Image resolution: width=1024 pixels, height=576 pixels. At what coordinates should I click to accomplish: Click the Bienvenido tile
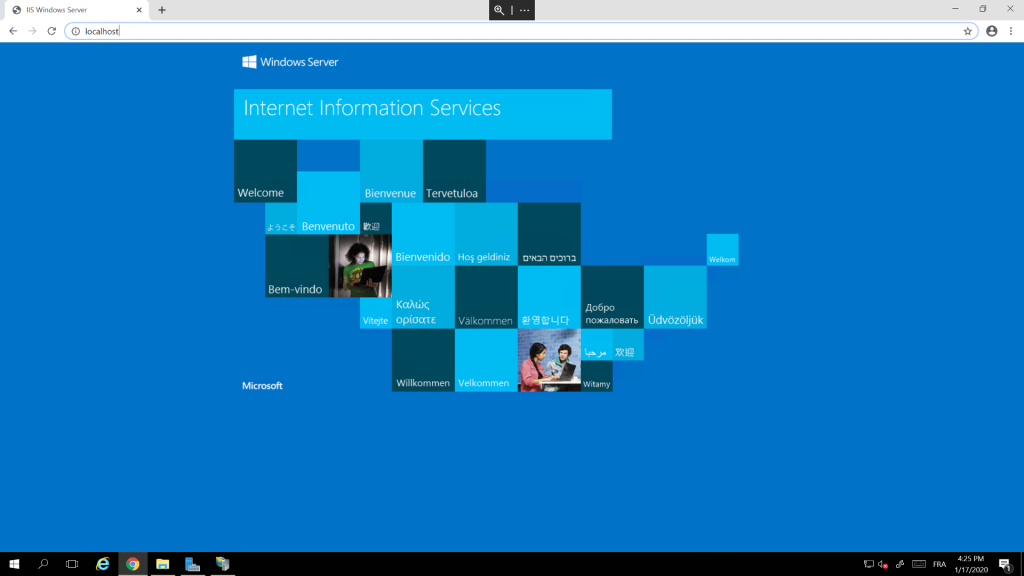(x=423, y=234)
